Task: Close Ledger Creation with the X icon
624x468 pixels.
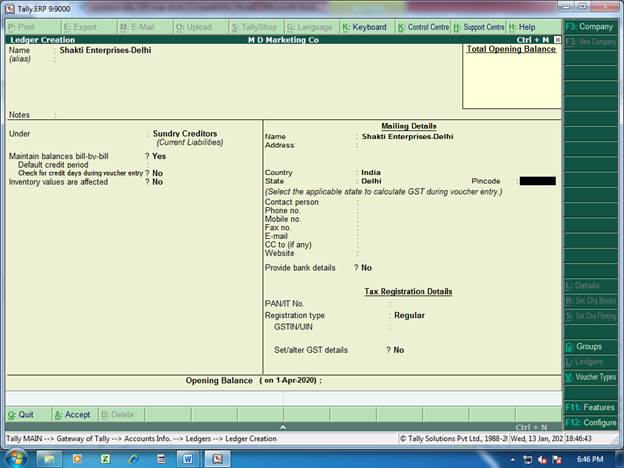Action: (x=558, y=40)
